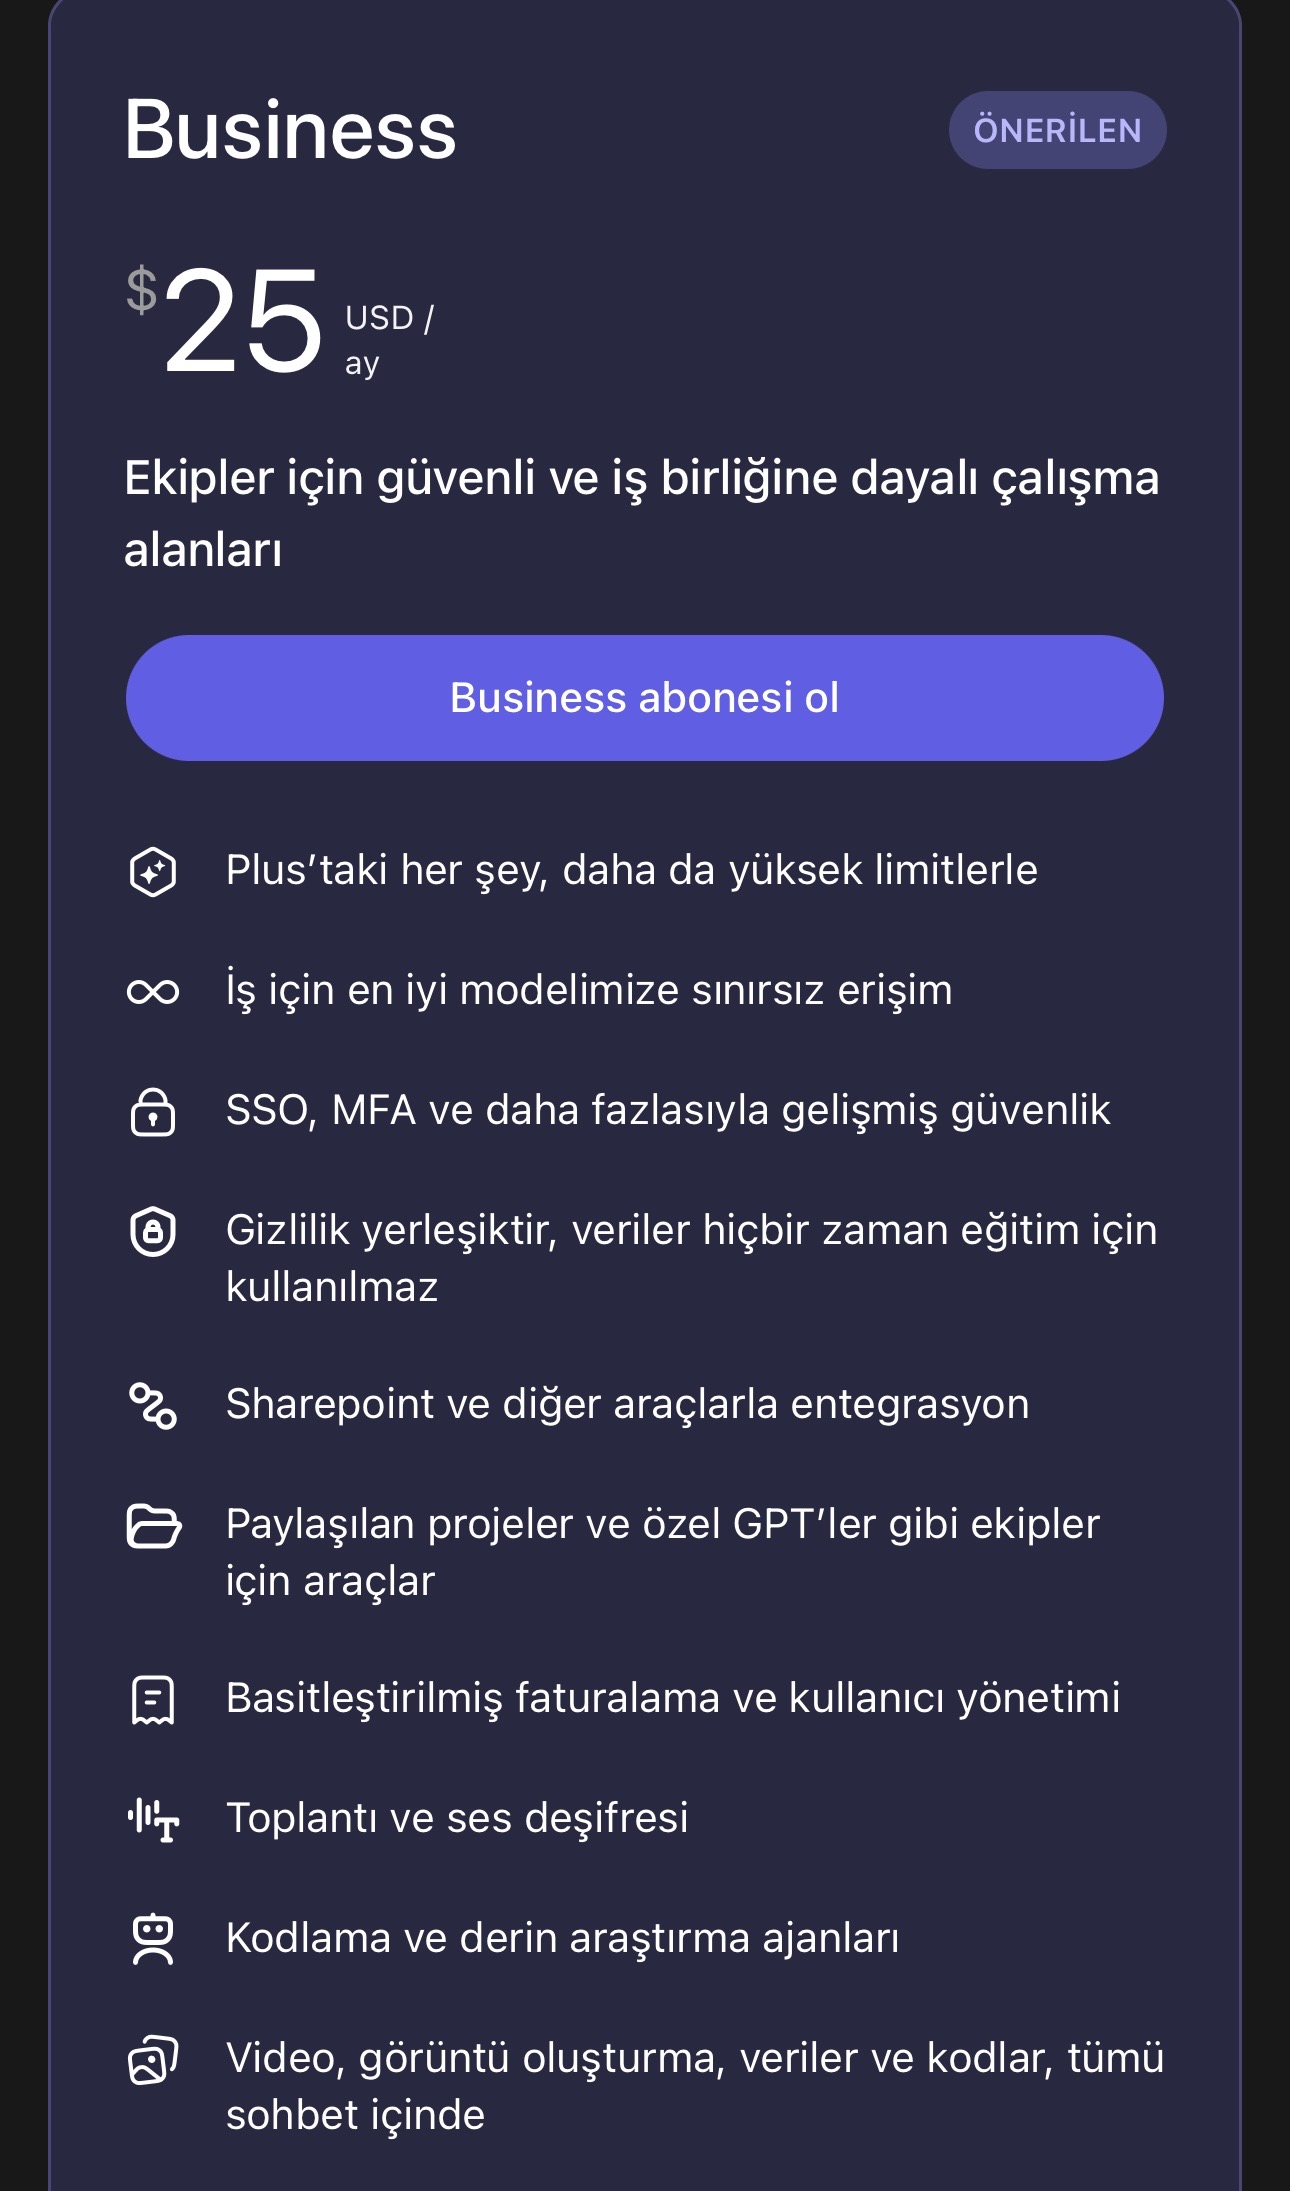Click Kodlama ve derin araştırma ajanları text
1290x2191 pixels.
[x=562, y=1938]
